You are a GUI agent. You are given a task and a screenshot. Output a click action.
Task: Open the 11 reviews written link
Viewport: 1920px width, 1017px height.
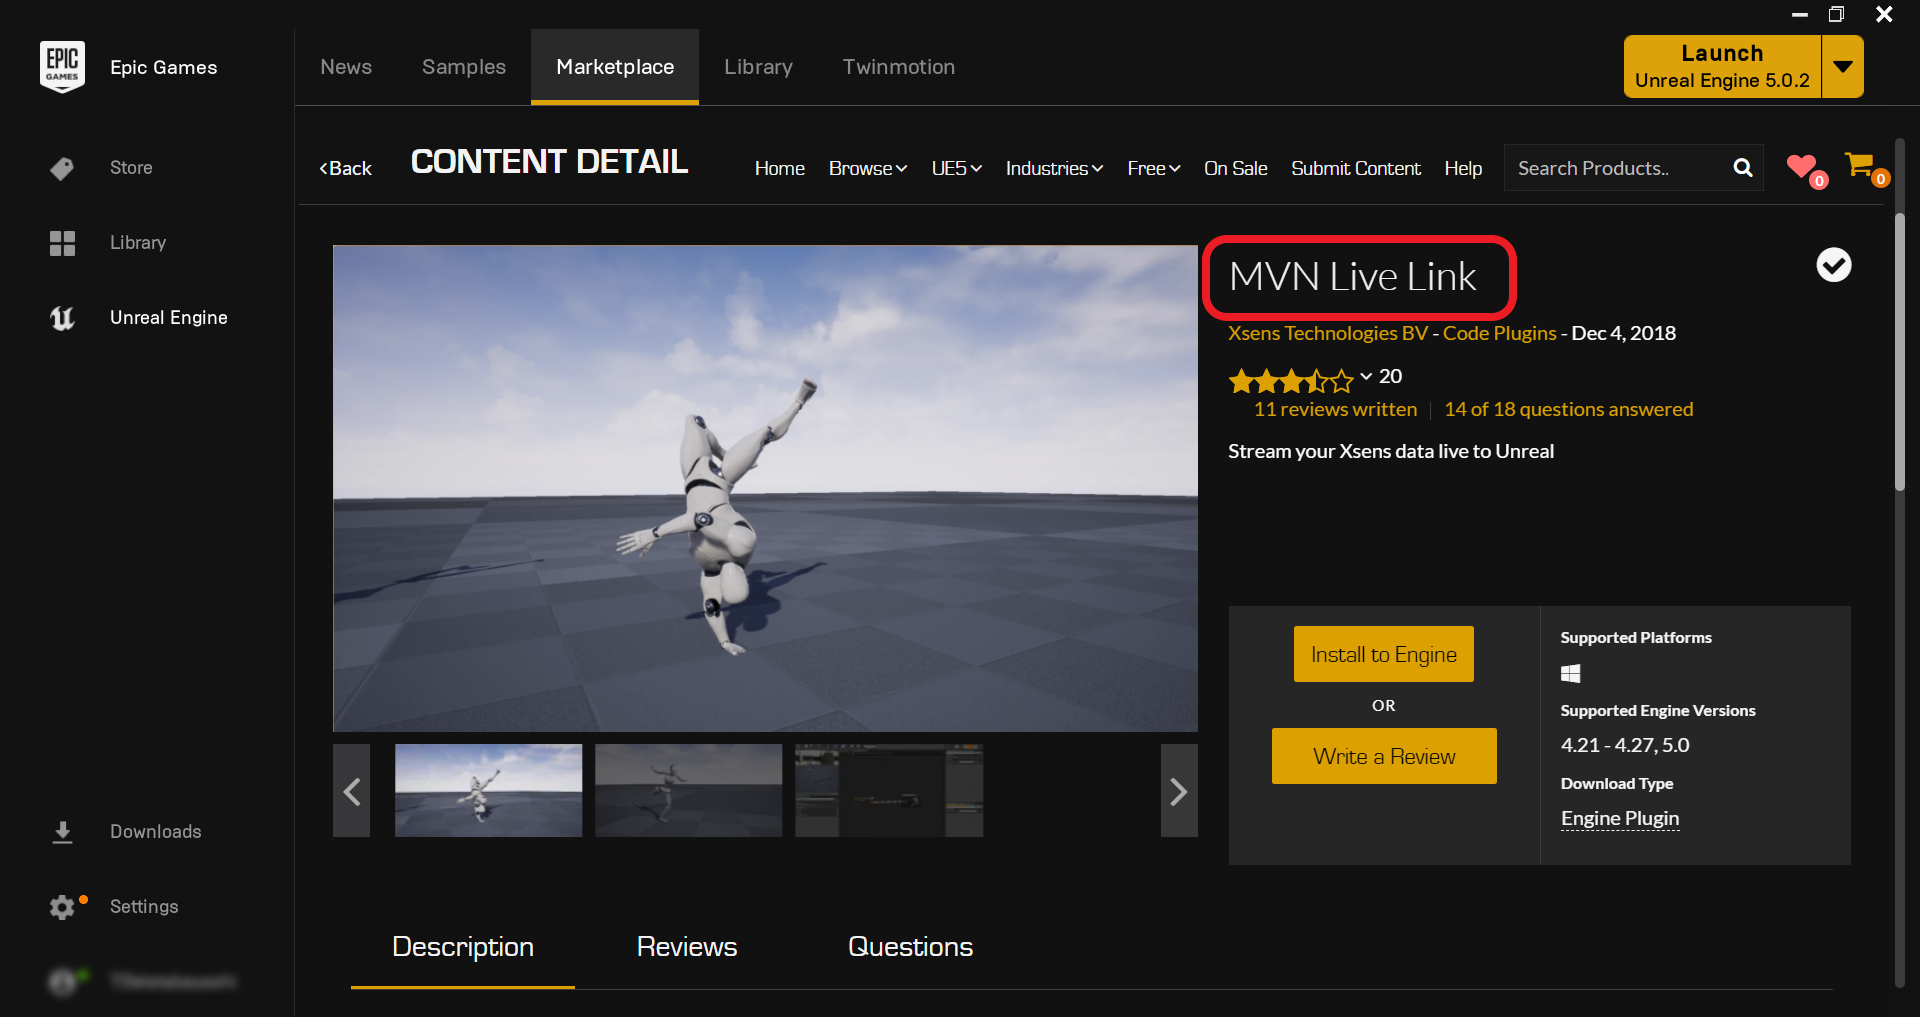coord(1335,409)
